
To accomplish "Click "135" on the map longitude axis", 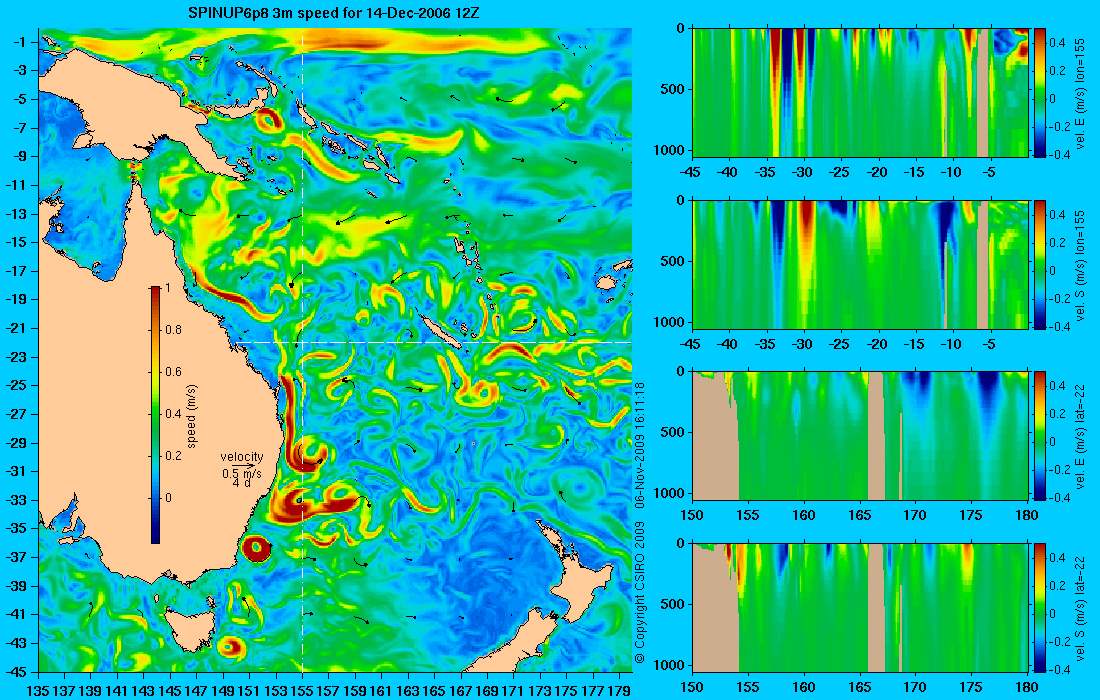I will [38, 690].
